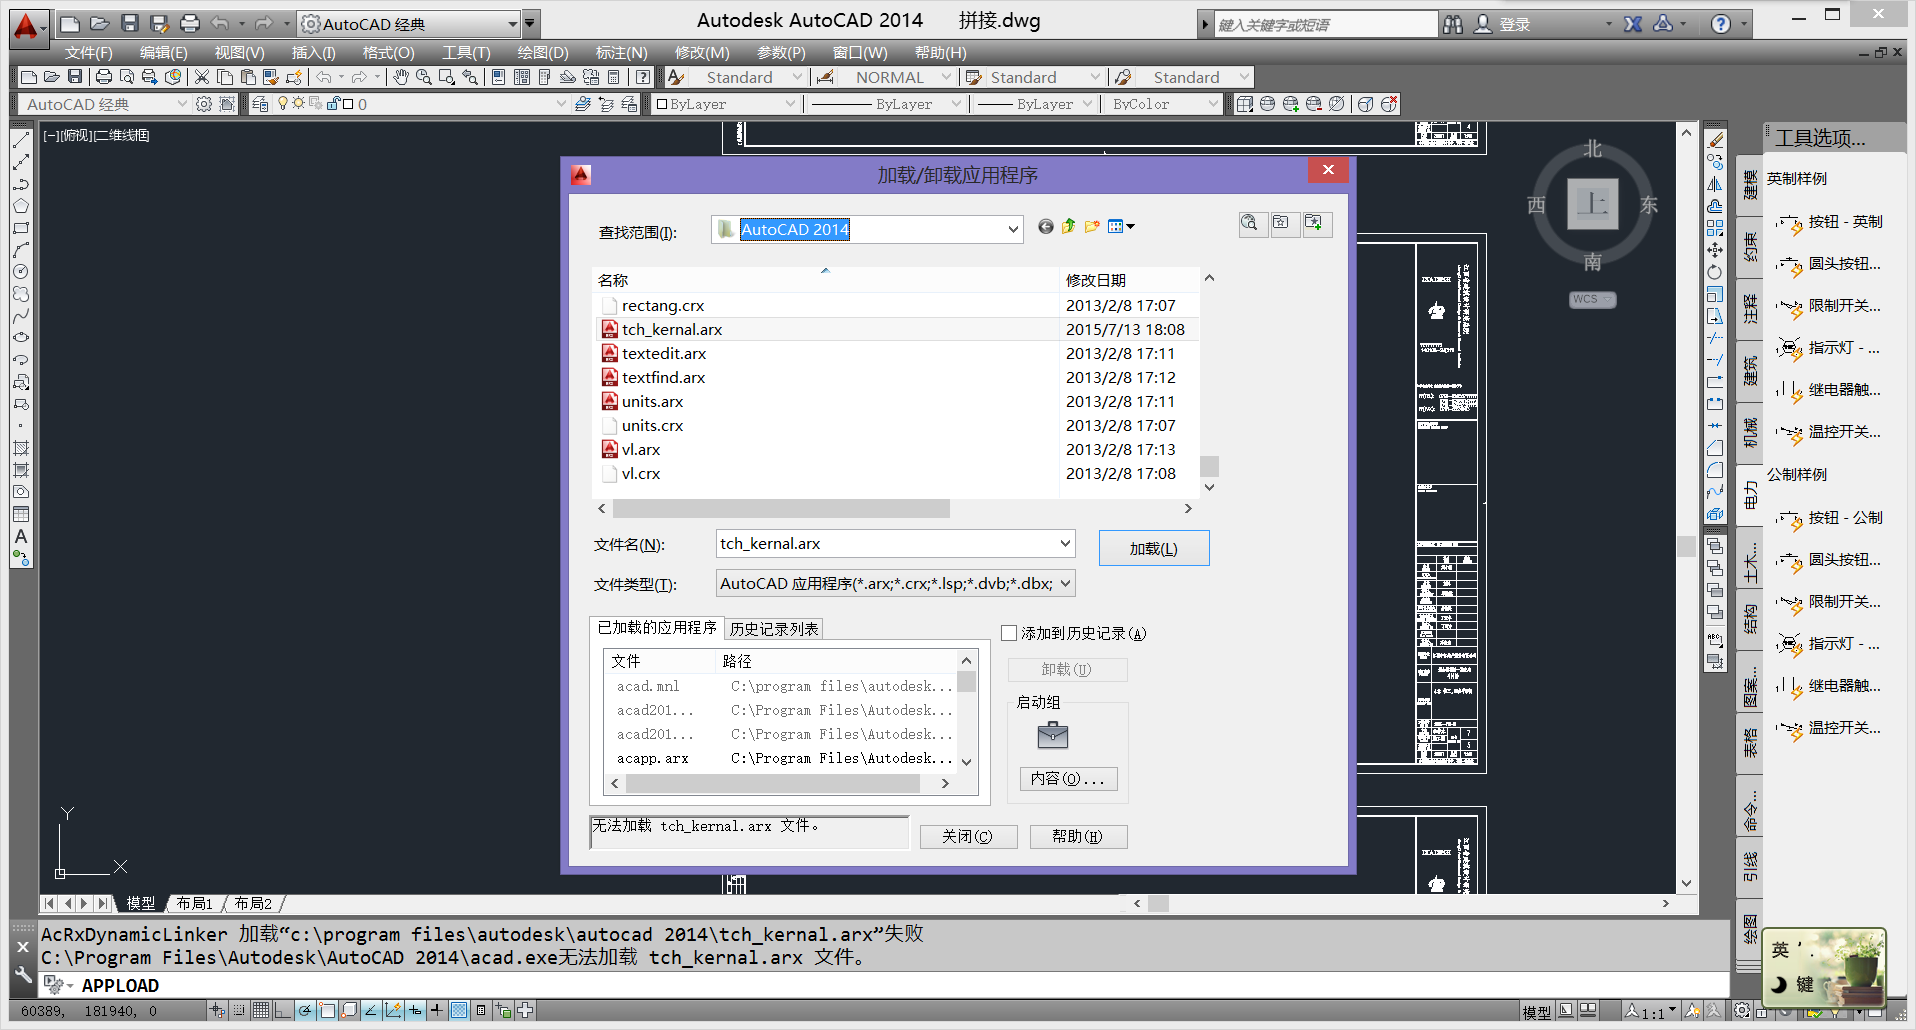Select the Move tool in modify toolbar
The image size is (1916, 1030).
(x=1715, y=250)
